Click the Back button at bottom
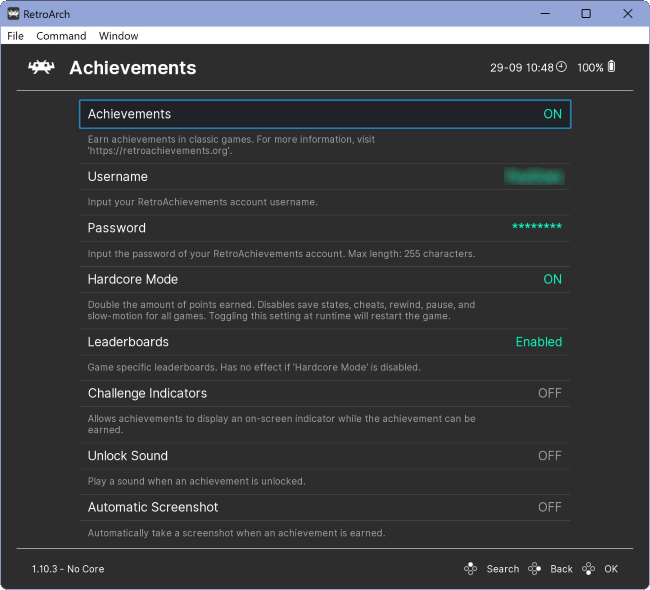This screenshot has height=590, width=650. (561, 569)
